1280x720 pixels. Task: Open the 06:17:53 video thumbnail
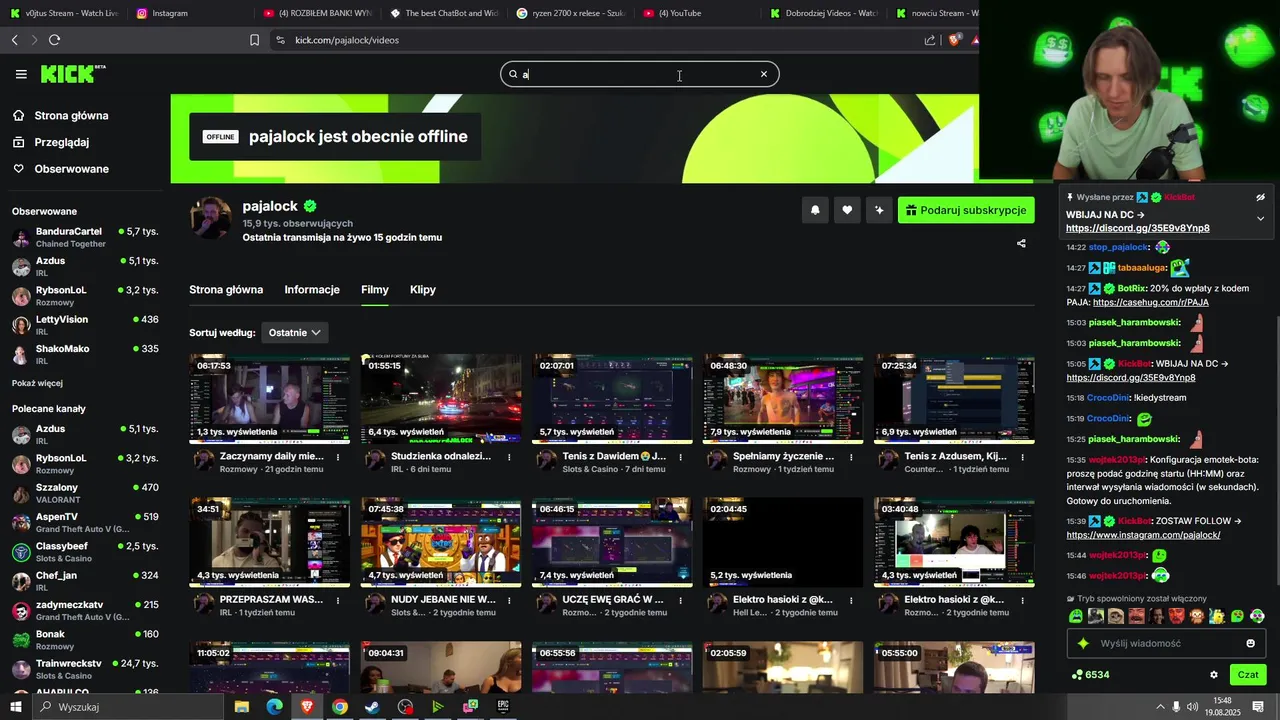(270, 398)
